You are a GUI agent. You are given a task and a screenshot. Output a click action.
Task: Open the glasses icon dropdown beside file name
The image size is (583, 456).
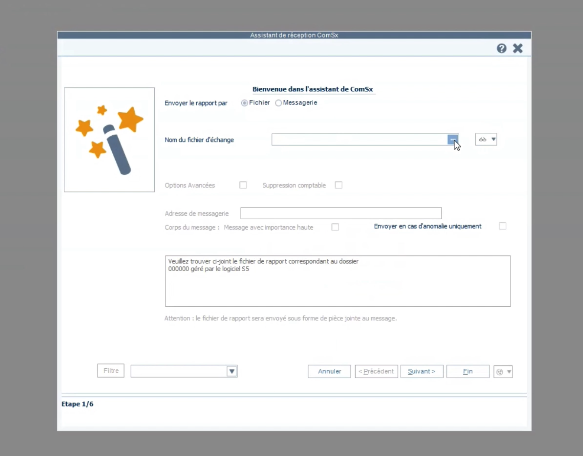486,139
